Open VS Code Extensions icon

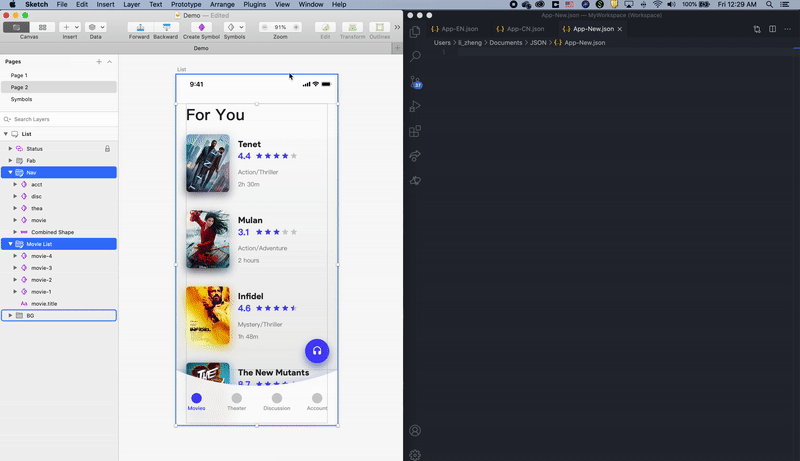415,131
